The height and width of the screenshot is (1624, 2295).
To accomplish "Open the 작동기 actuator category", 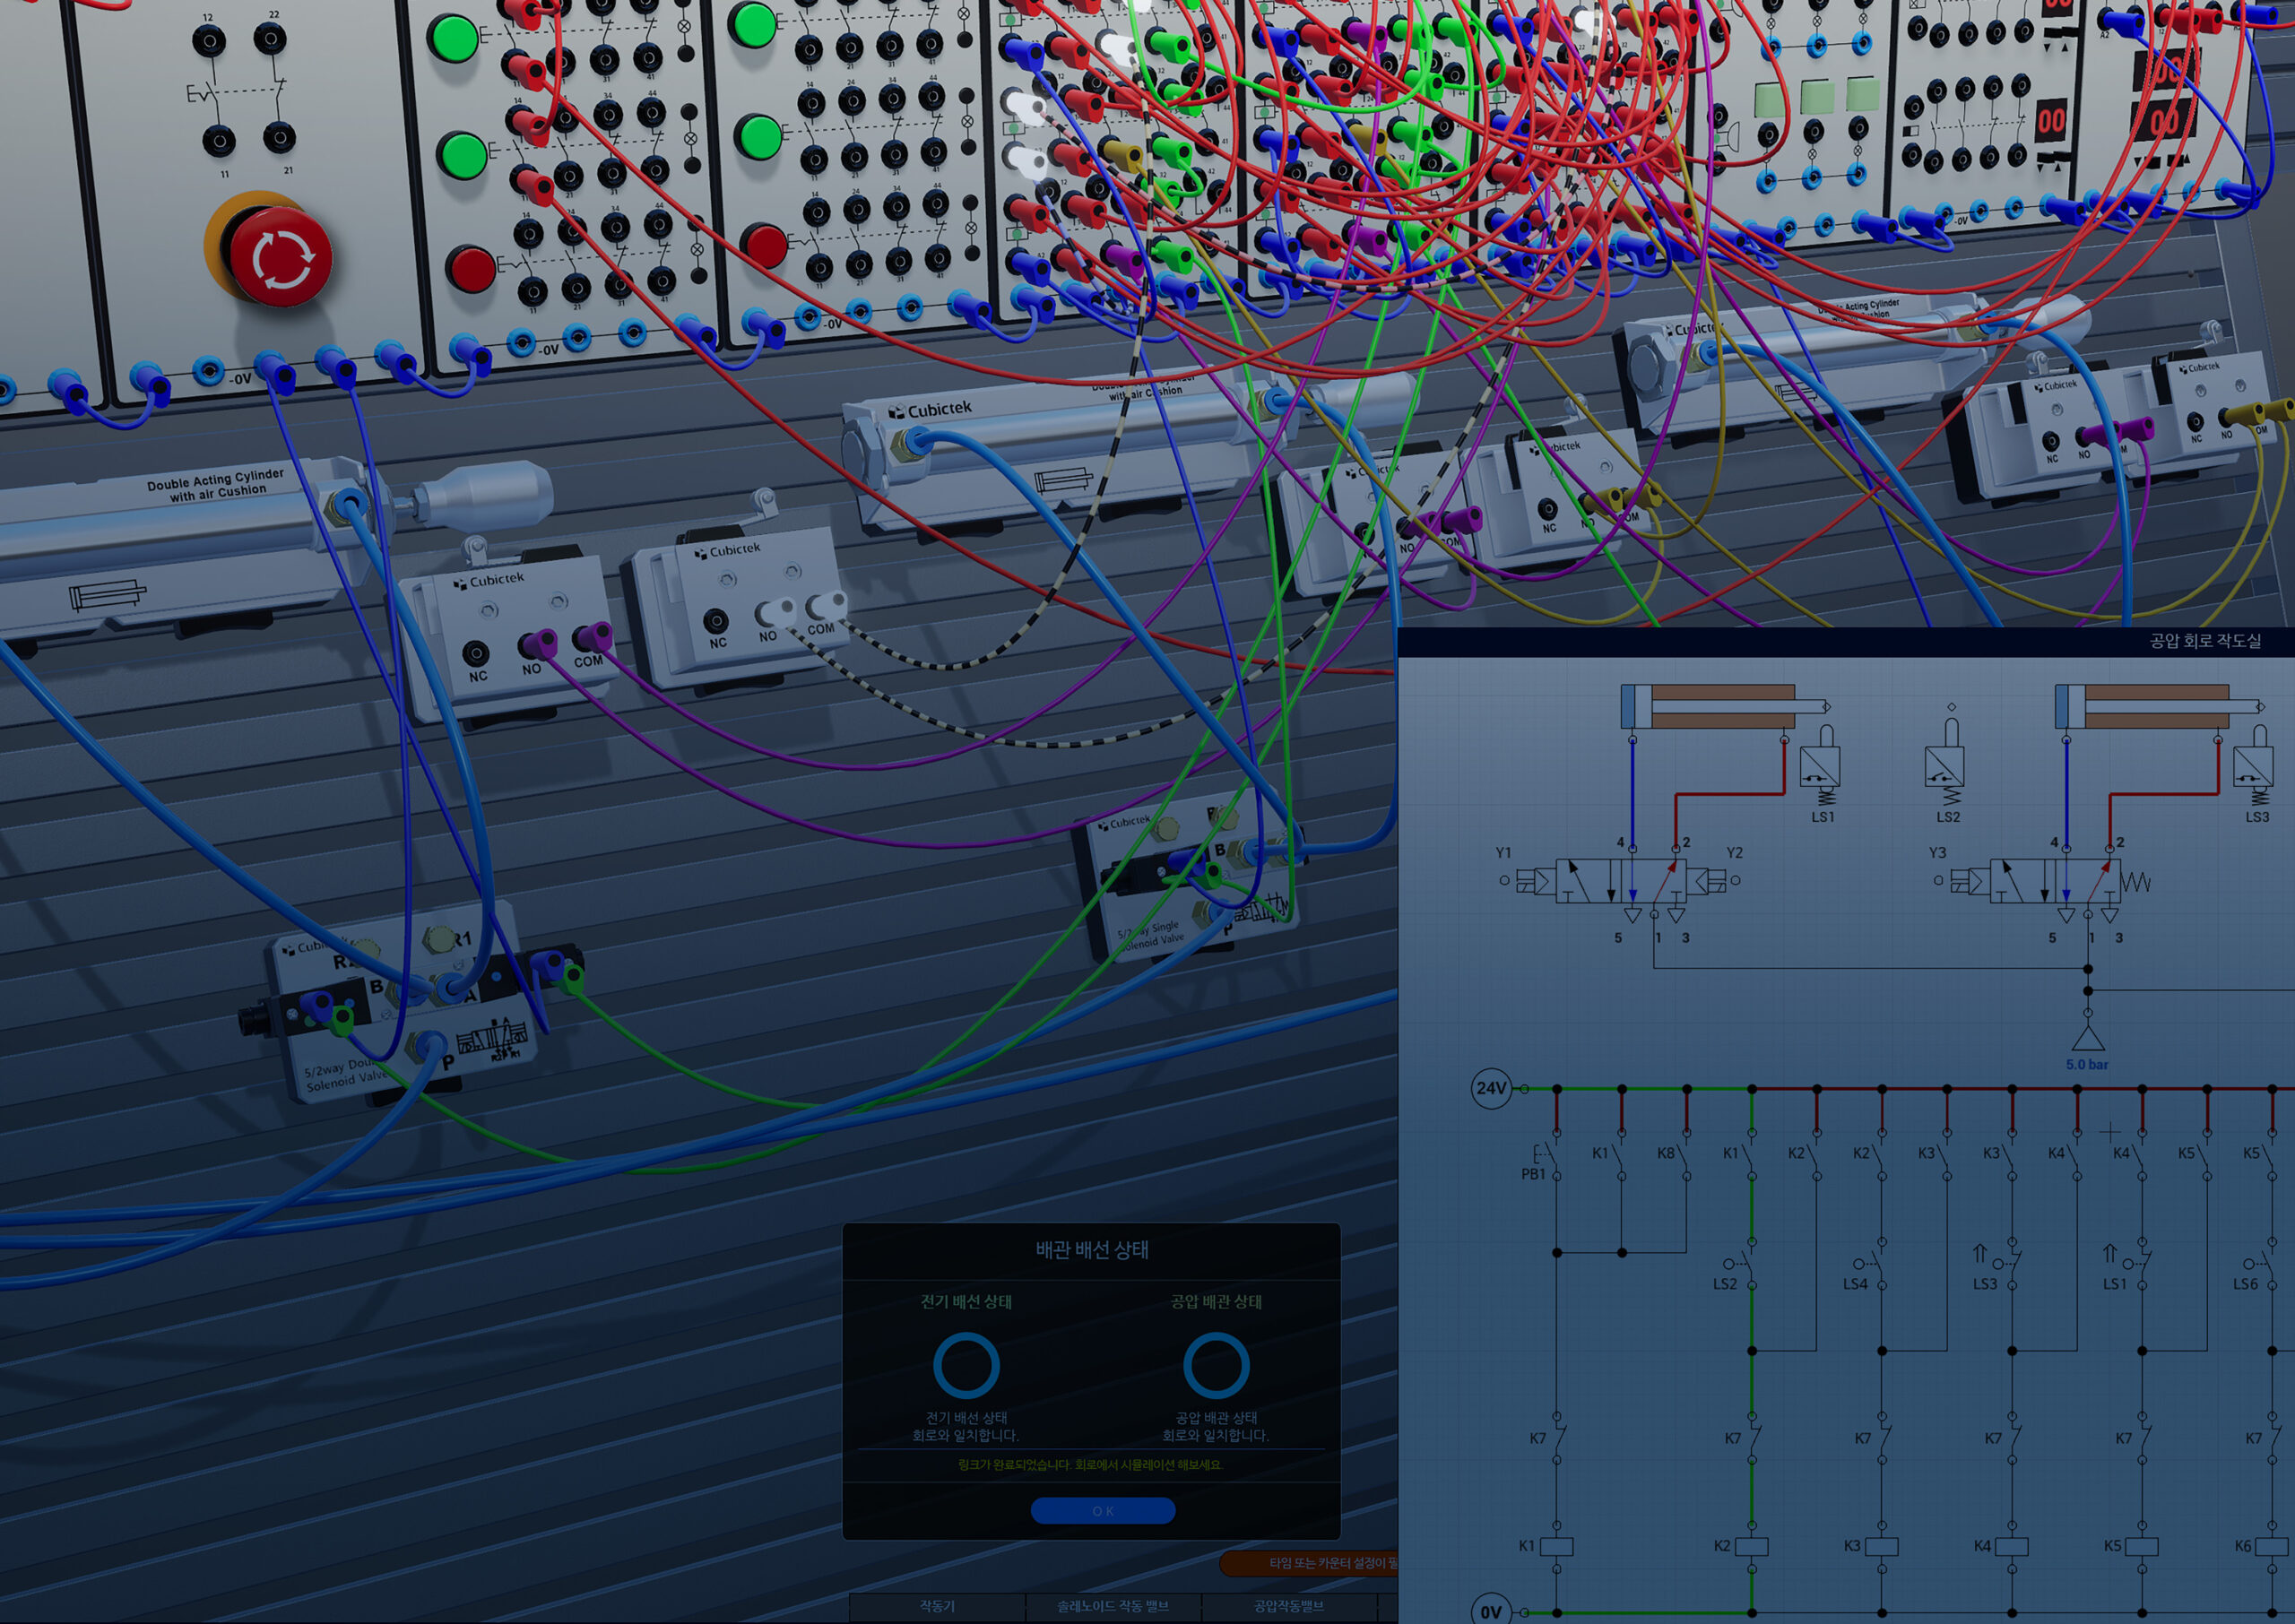I will 937,1606.
